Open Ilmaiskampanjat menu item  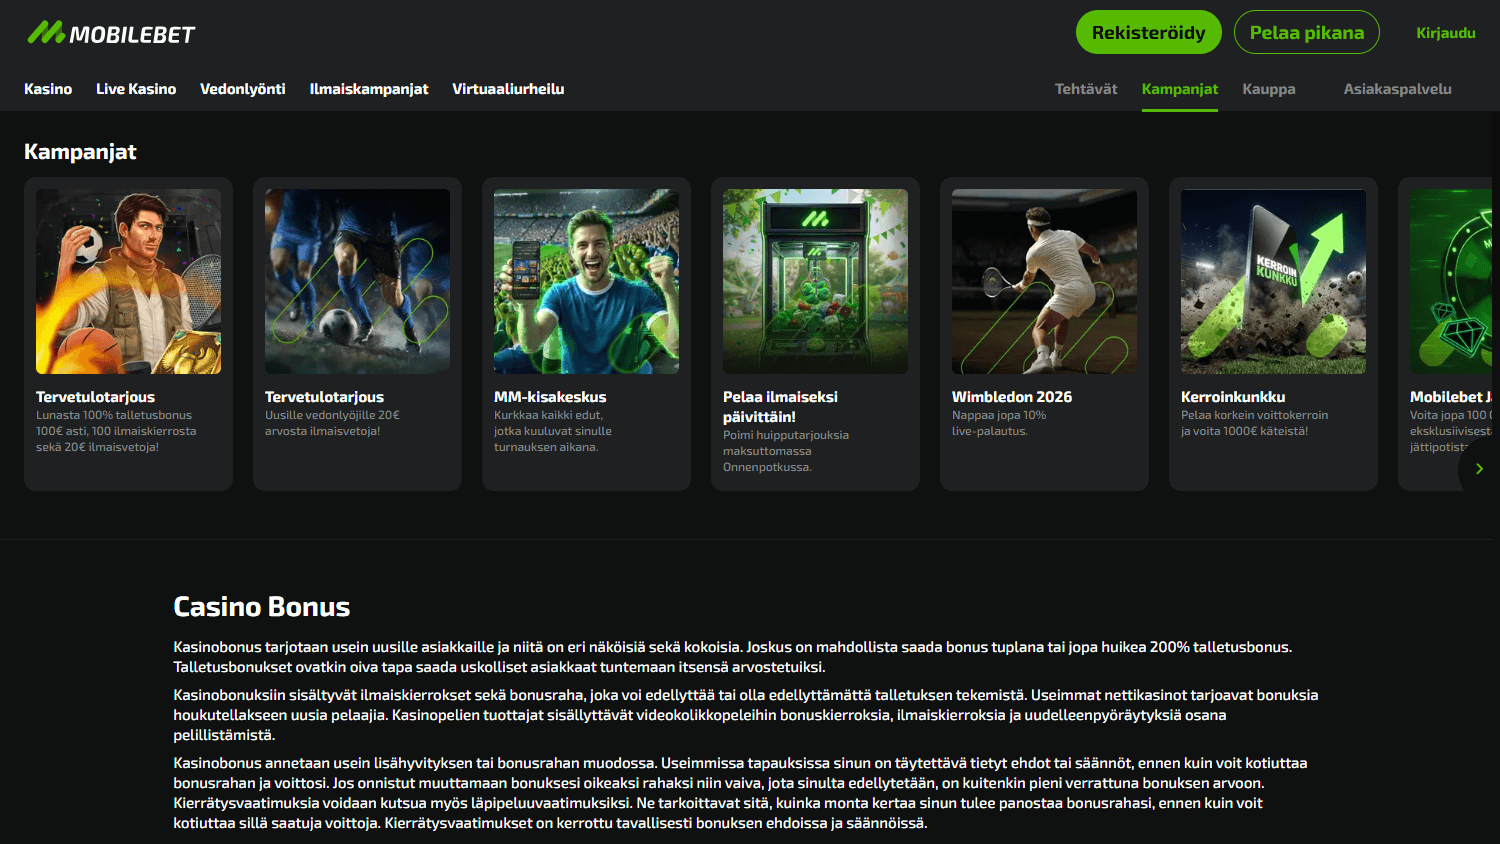(x=369, y=89)
